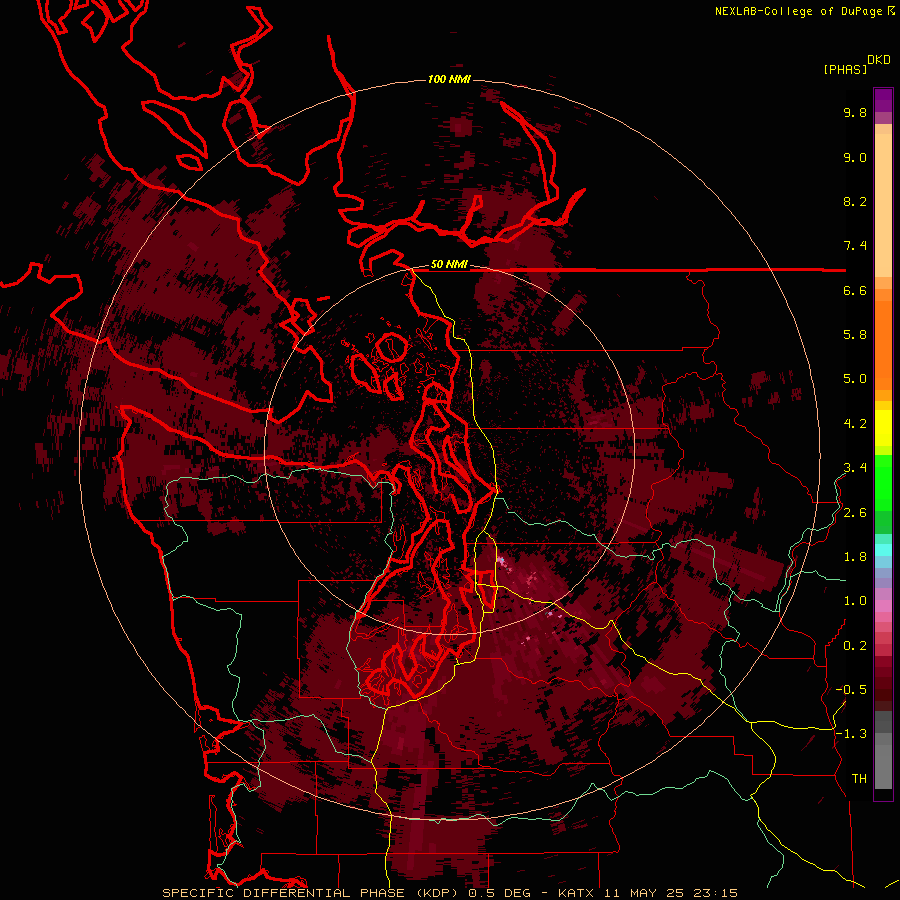This screenshot has height=900, width=900.
Task: Click the light peach segment of the color bar
Action: pyautogui.click(x=883, y=205)
